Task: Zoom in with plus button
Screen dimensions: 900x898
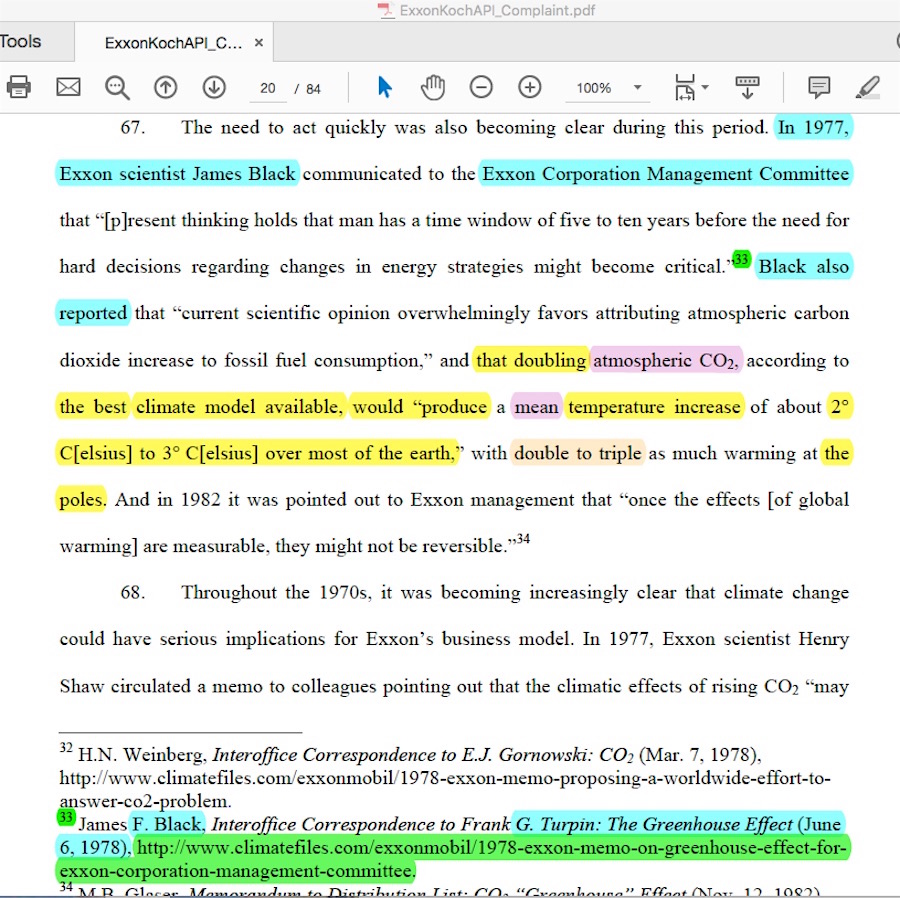Action: pyautogui.click(x=530, y=87)
